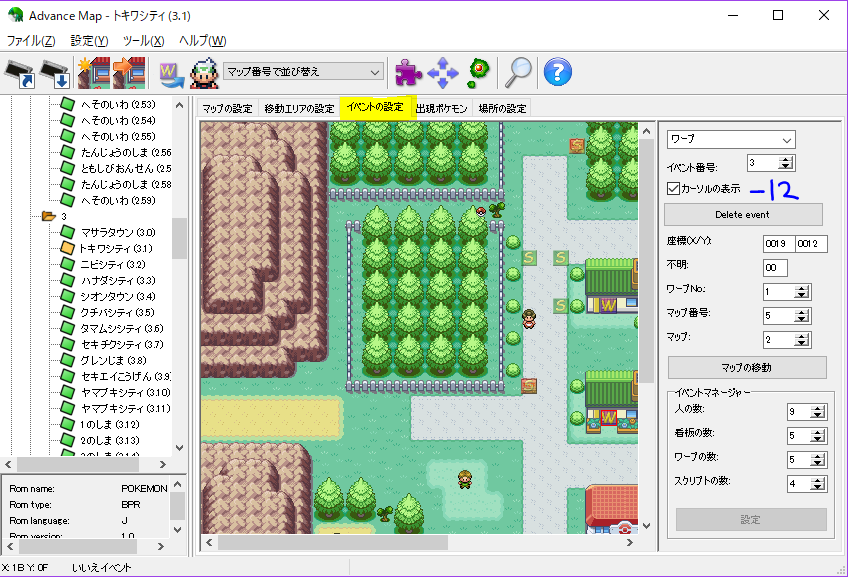Select ハナダシティ (3.3) in map tree
This screenshot has height=577, width=848.
click(118, 281)
